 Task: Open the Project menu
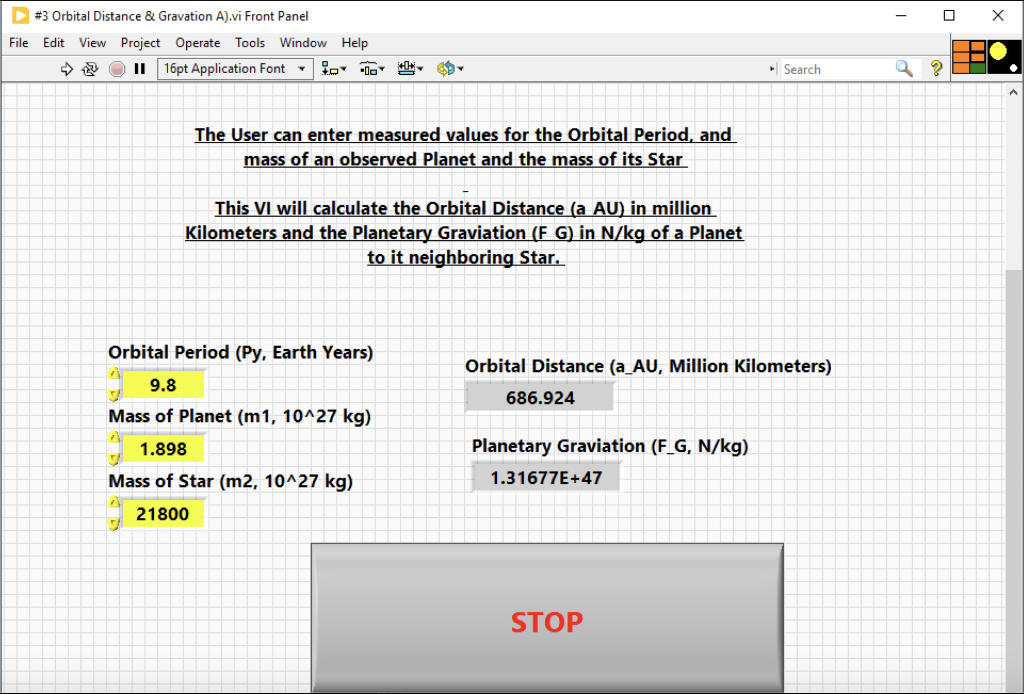click(x=140, y=43)
